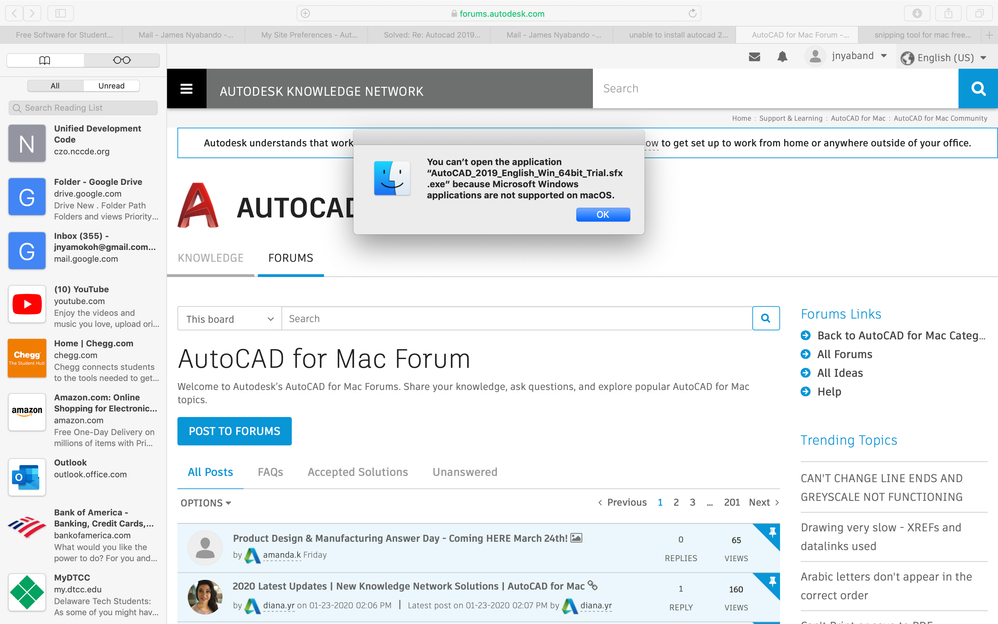Open Back to AutoCAD for Mac Category link
The height and width of the screenshot is (624, 998).
coord(901,336)
